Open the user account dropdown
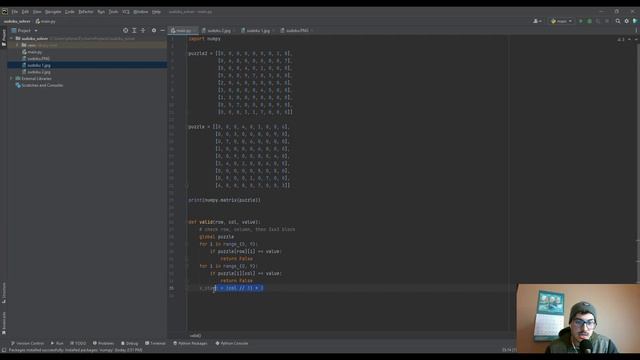The height and width of the screenshot is (360, 640). pos(538,21)
